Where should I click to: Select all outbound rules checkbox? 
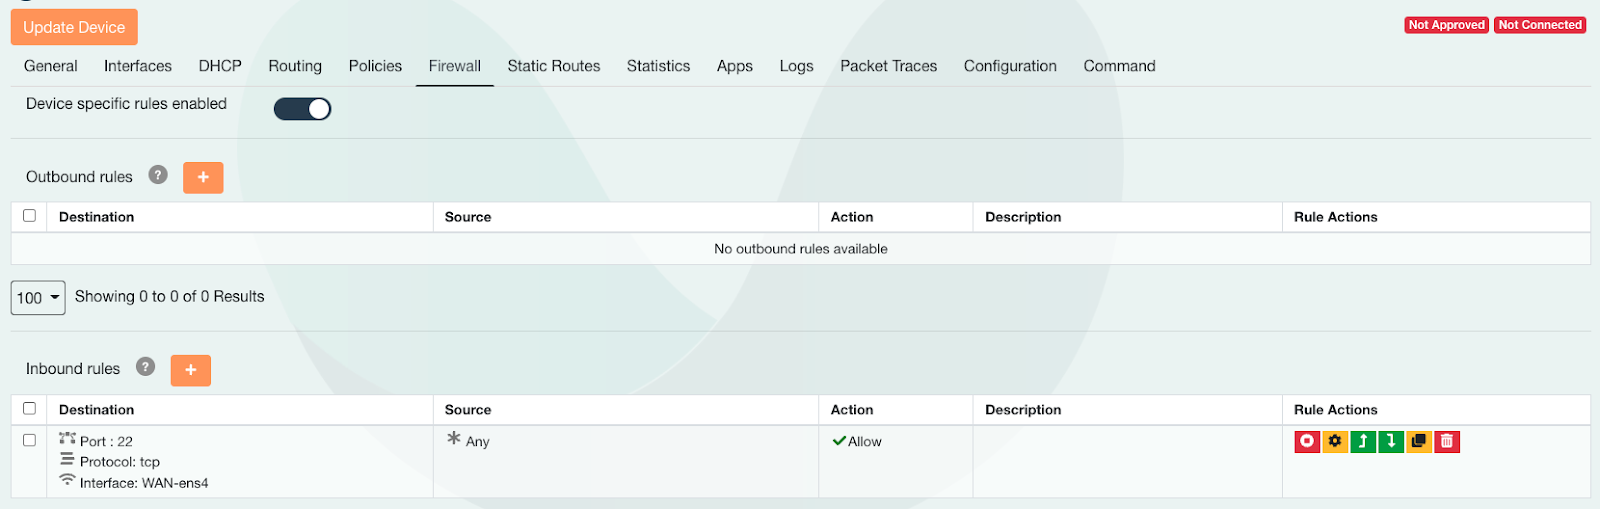[29, 216]
